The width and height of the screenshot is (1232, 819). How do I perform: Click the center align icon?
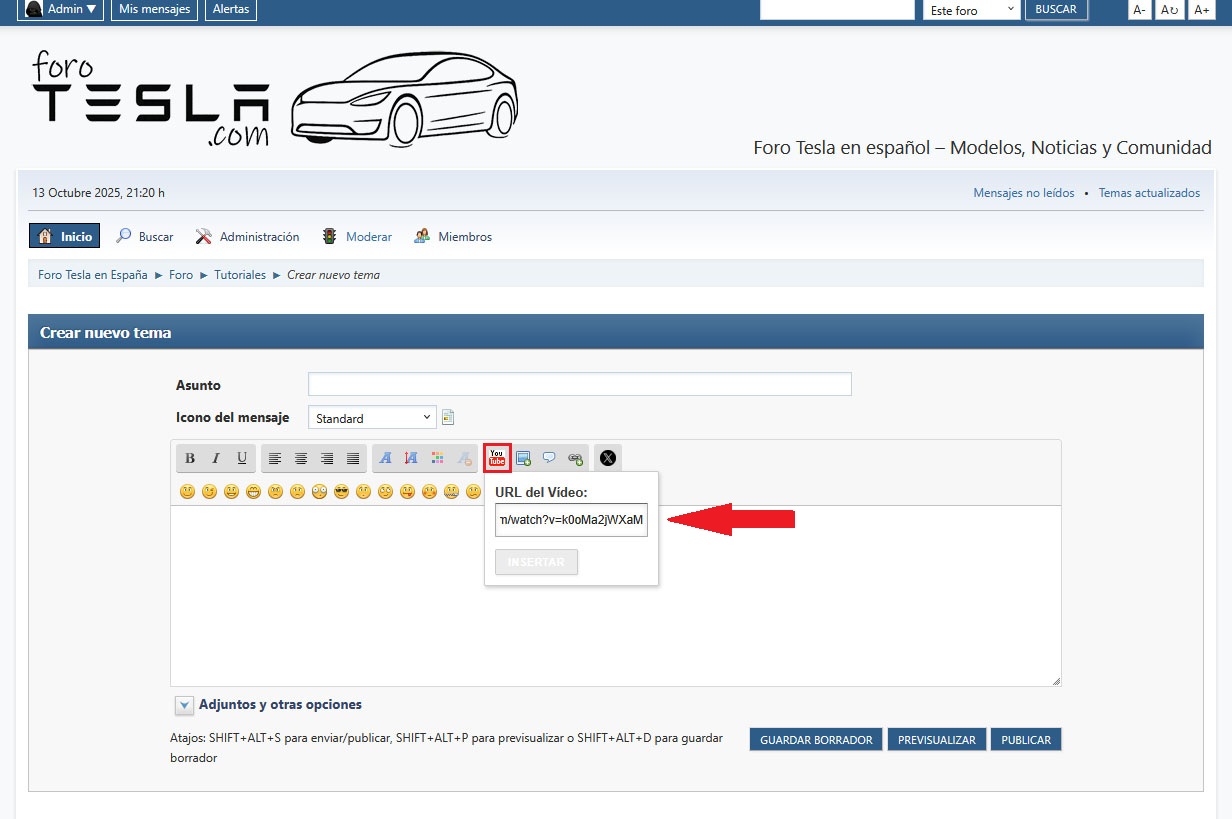301,458
